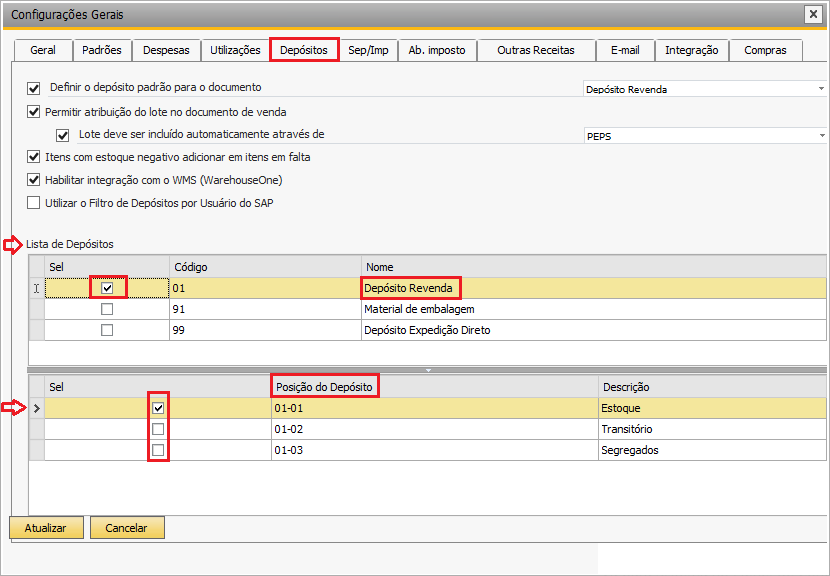Select position cell 01-03
The height and width of the screenshot is (576, 830).
(x=435, y=451)
